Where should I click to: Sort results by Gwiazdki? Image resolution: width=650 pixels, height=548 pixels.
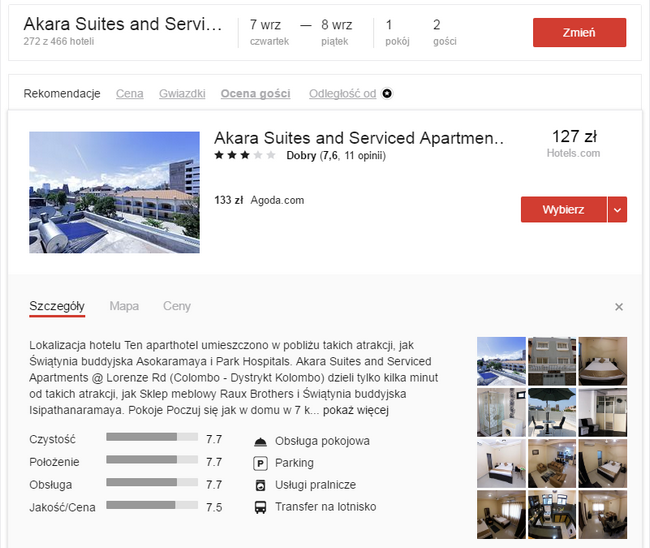[x=181, y=94]
